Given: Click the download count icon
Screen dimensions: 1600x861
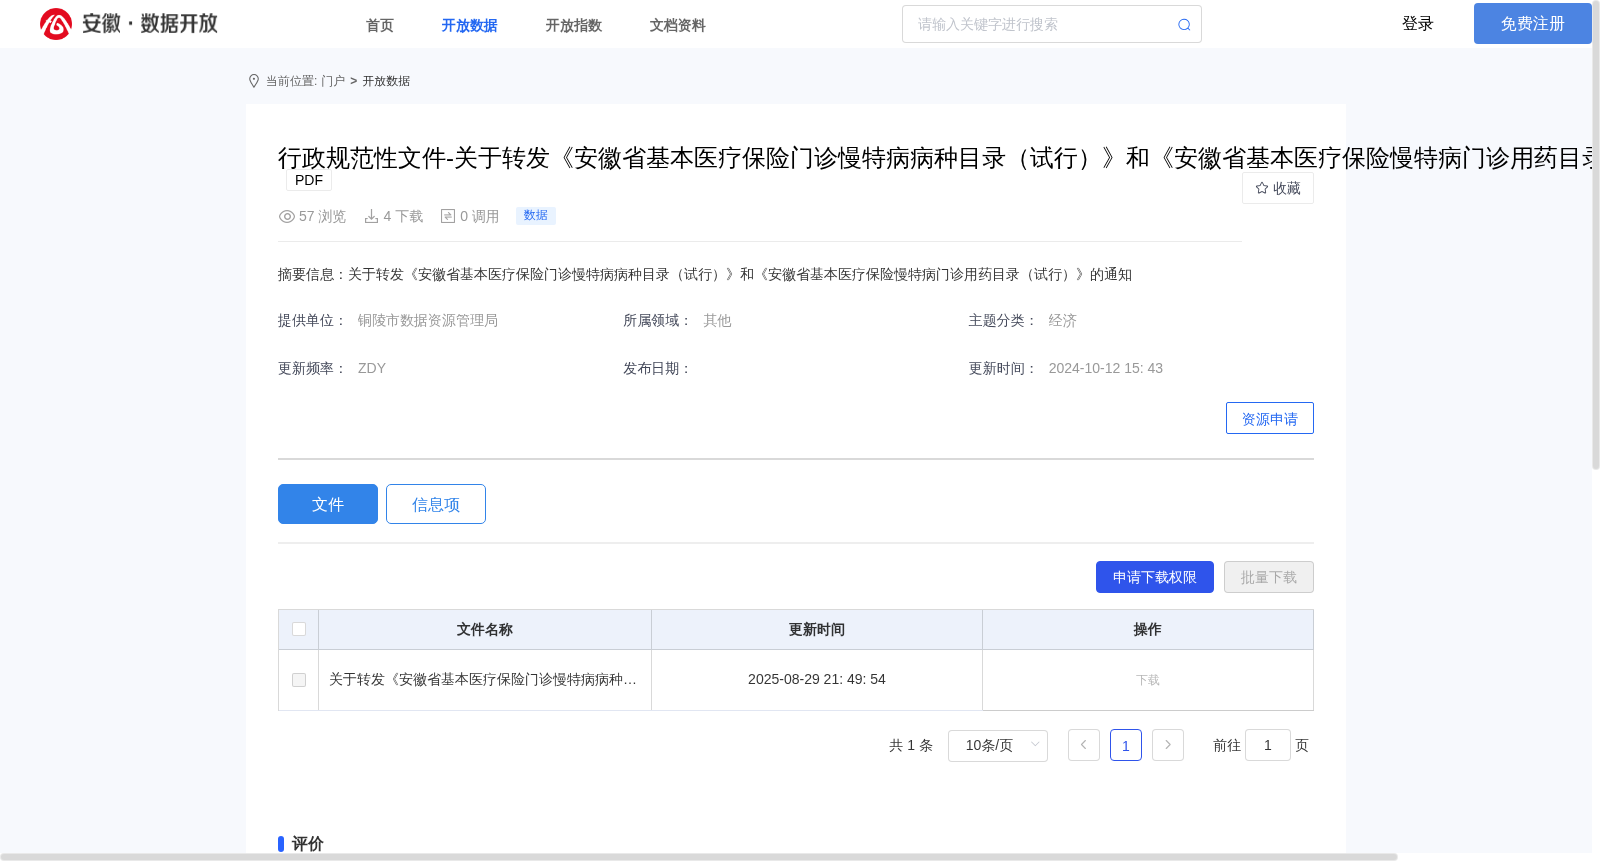Looking at the screenshot, I should pos(371,216).
